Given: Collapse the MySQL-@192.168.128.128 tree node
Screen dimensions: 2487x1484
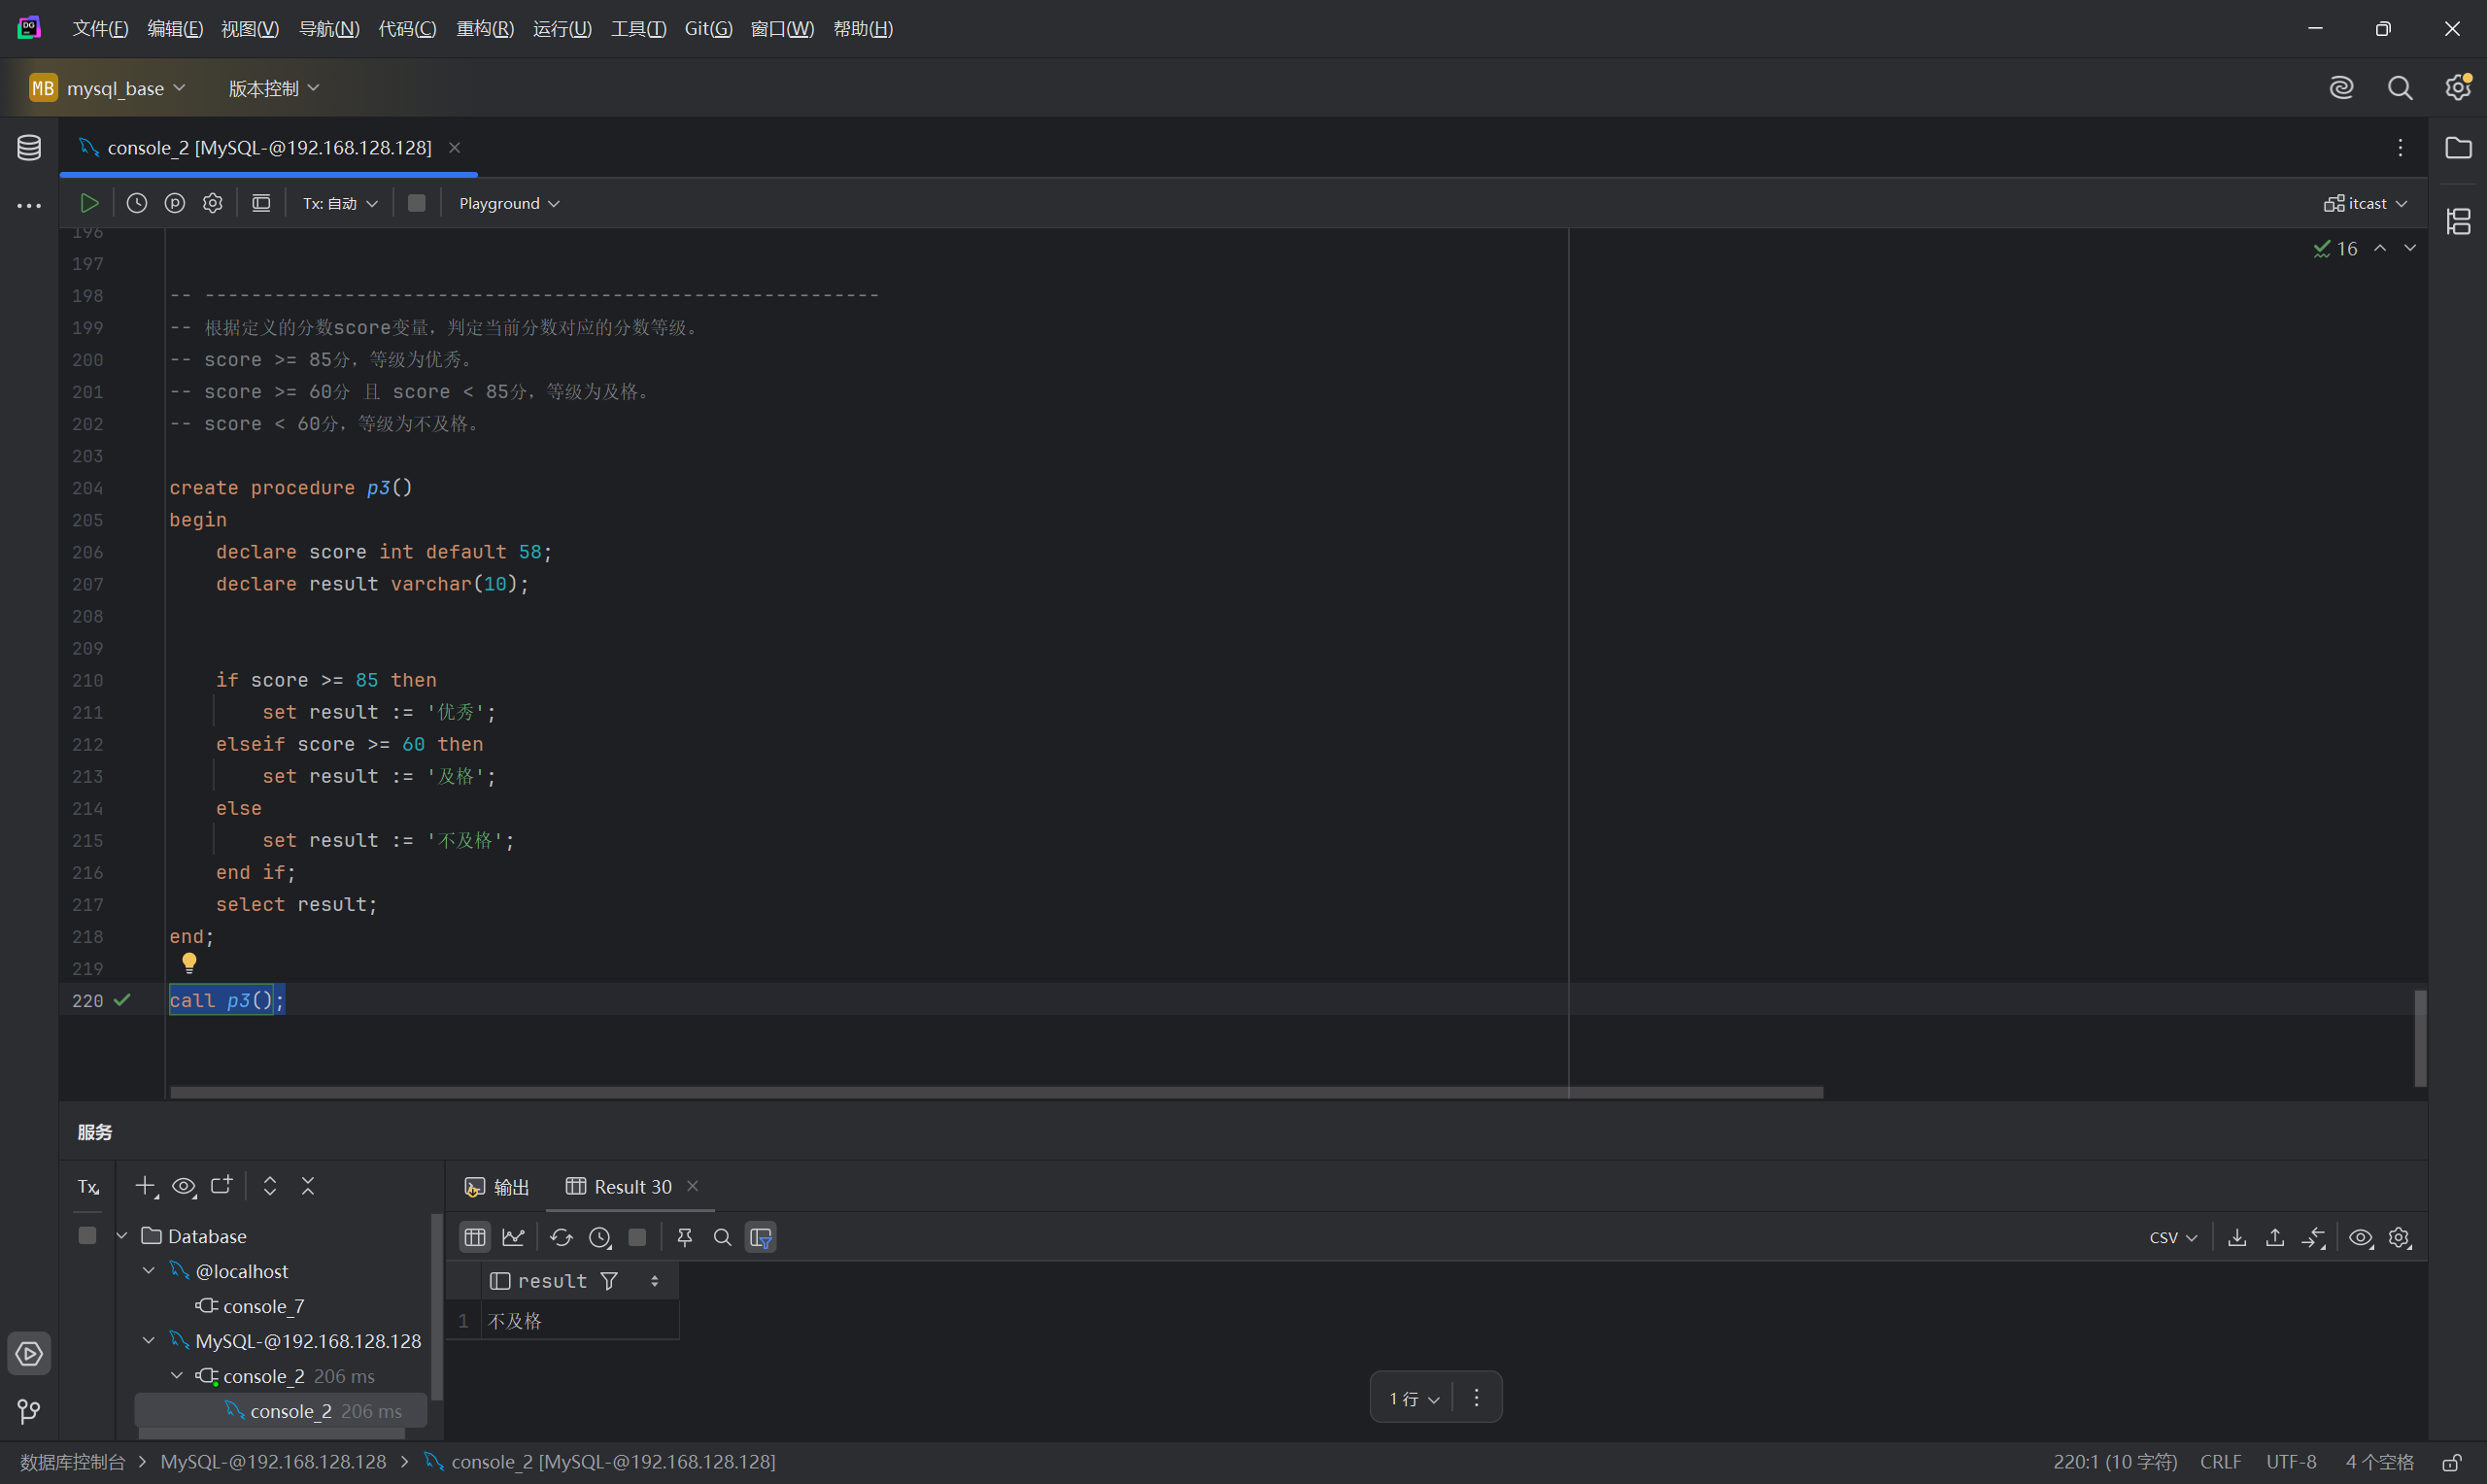Looking at the screenshot, I should (149, 1340).
